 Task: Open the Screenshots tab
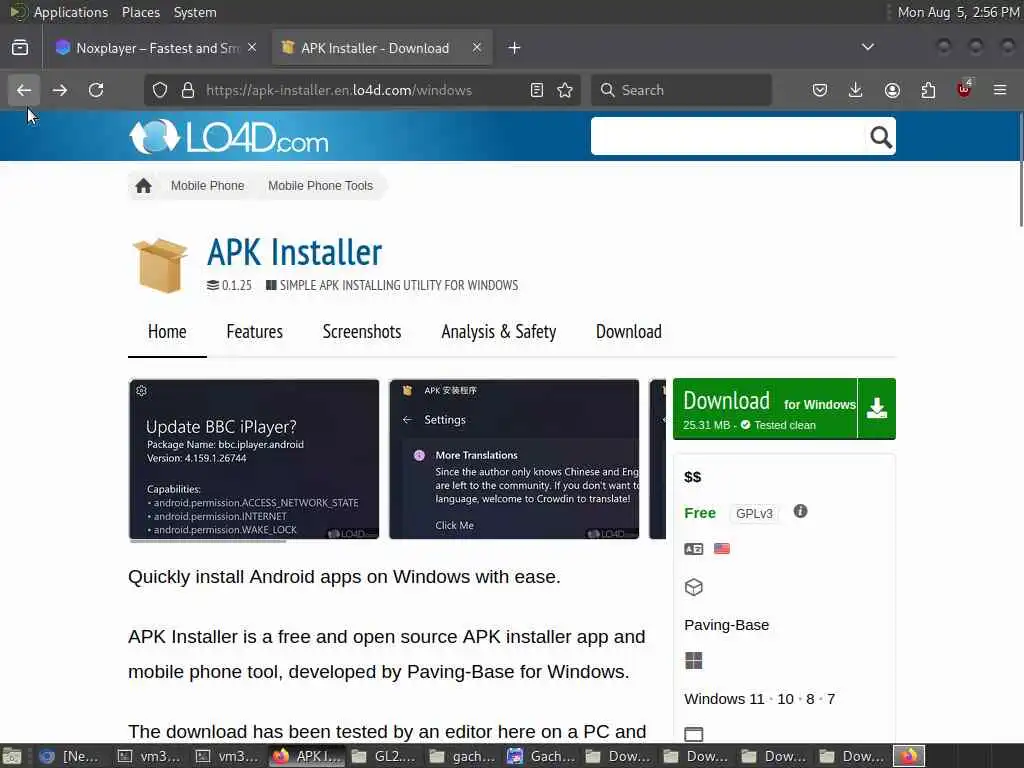[x=362, y=332]
